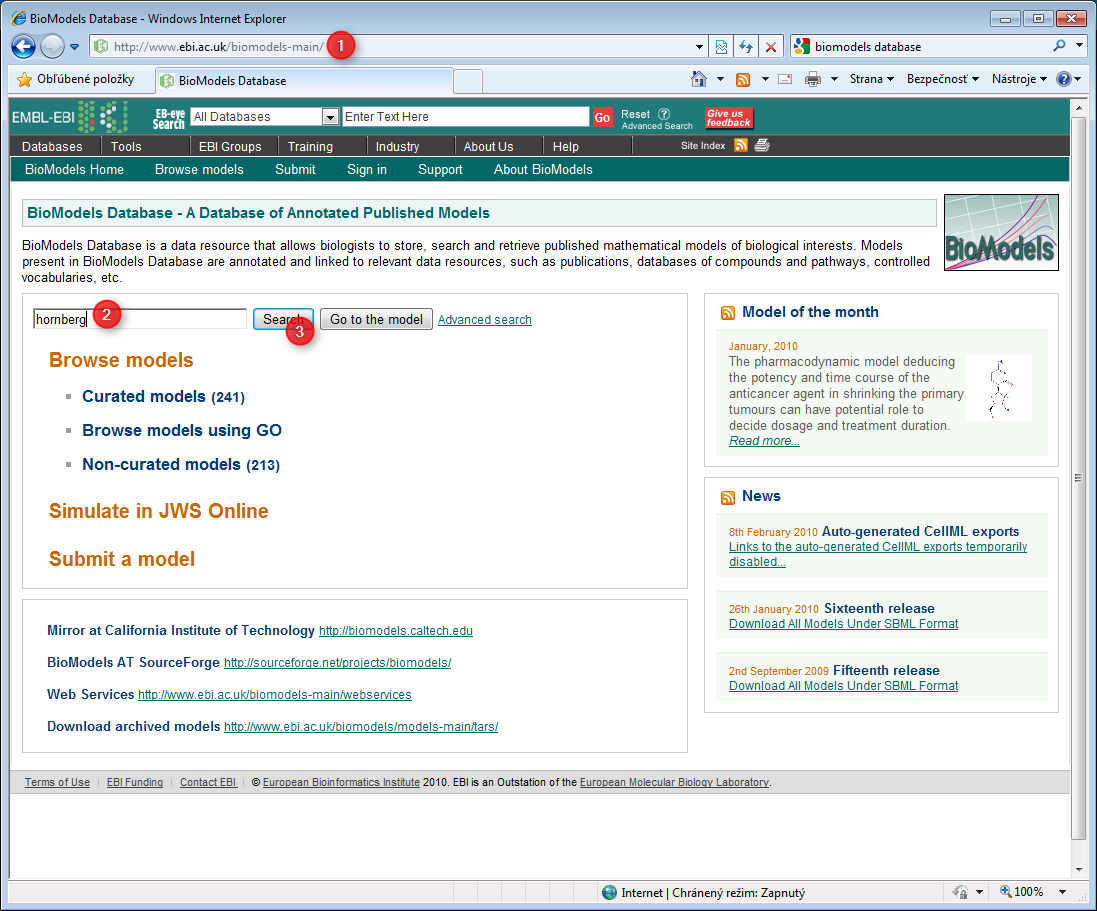Click the Read mail toolbar icon
The image size is (1097, 911).
tap(785, 79)
